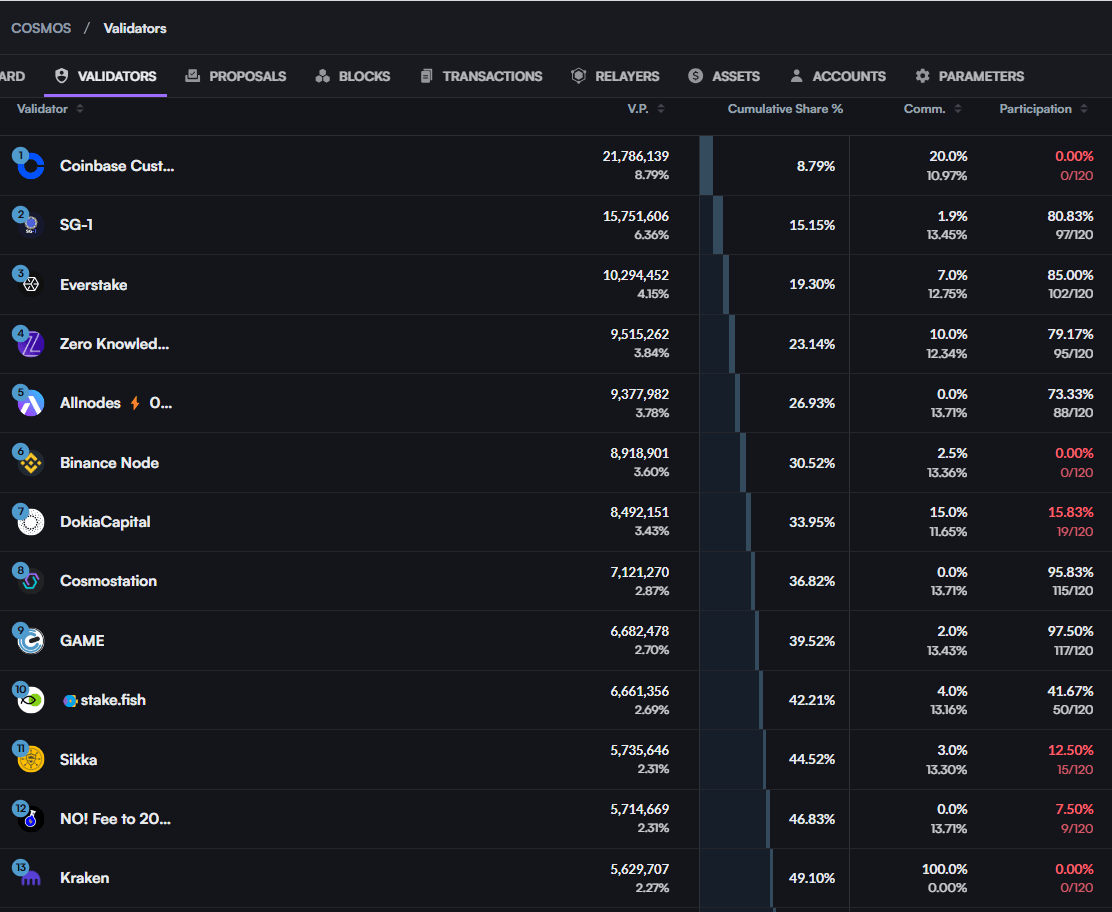The height and width of the screenshot is (912, 1112).
Task: Open the Coinbase Cust... validator name
Action: (117, 166)
